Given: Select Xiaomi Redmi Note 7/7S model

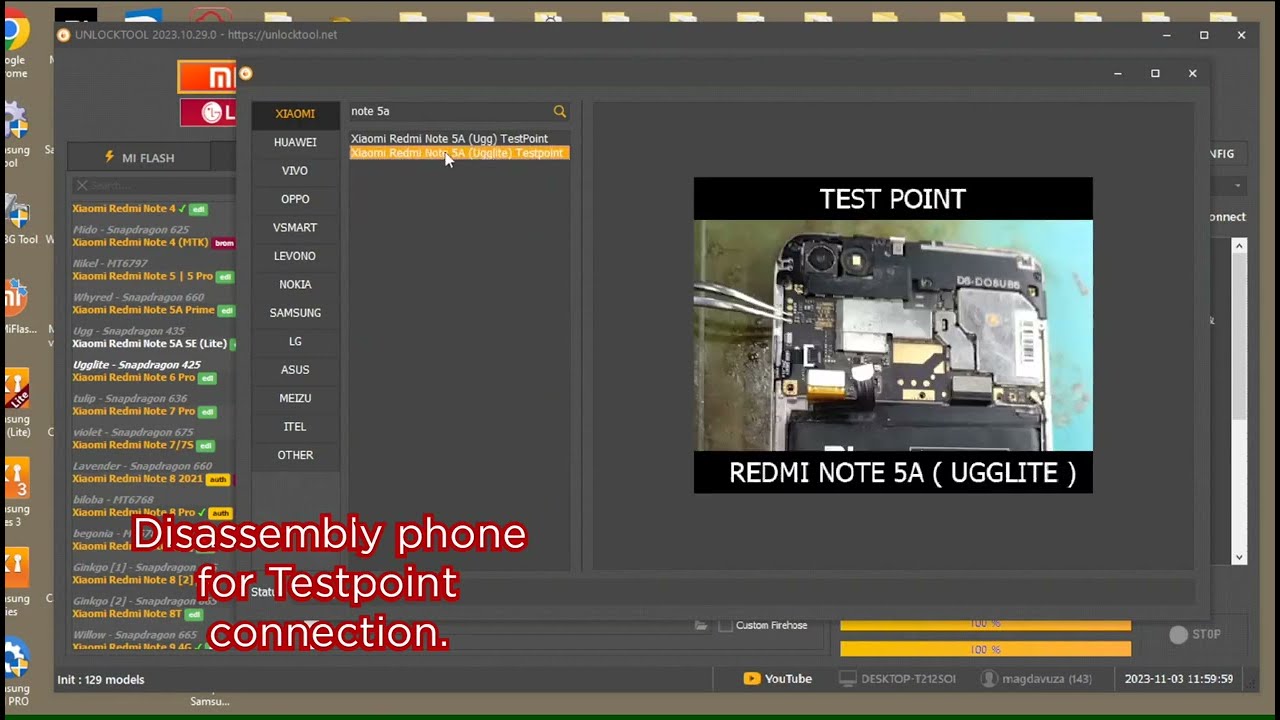Looking at the screenshot, I should pos(132,445).
